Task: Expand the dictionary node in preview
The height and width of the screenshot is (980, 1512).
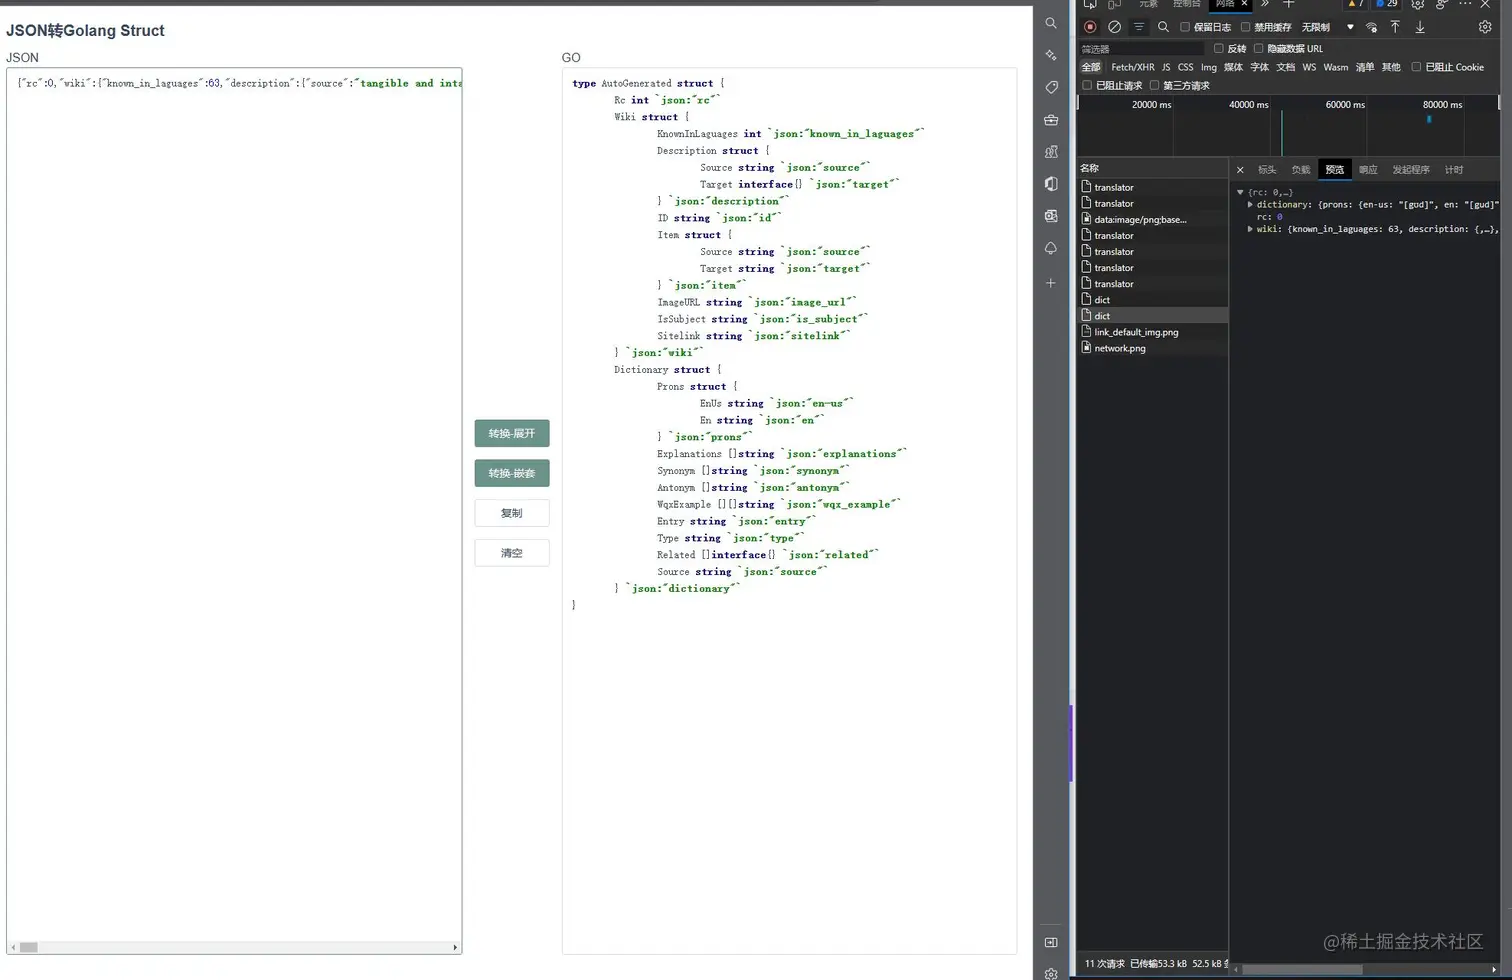Action: [1250, 204]
